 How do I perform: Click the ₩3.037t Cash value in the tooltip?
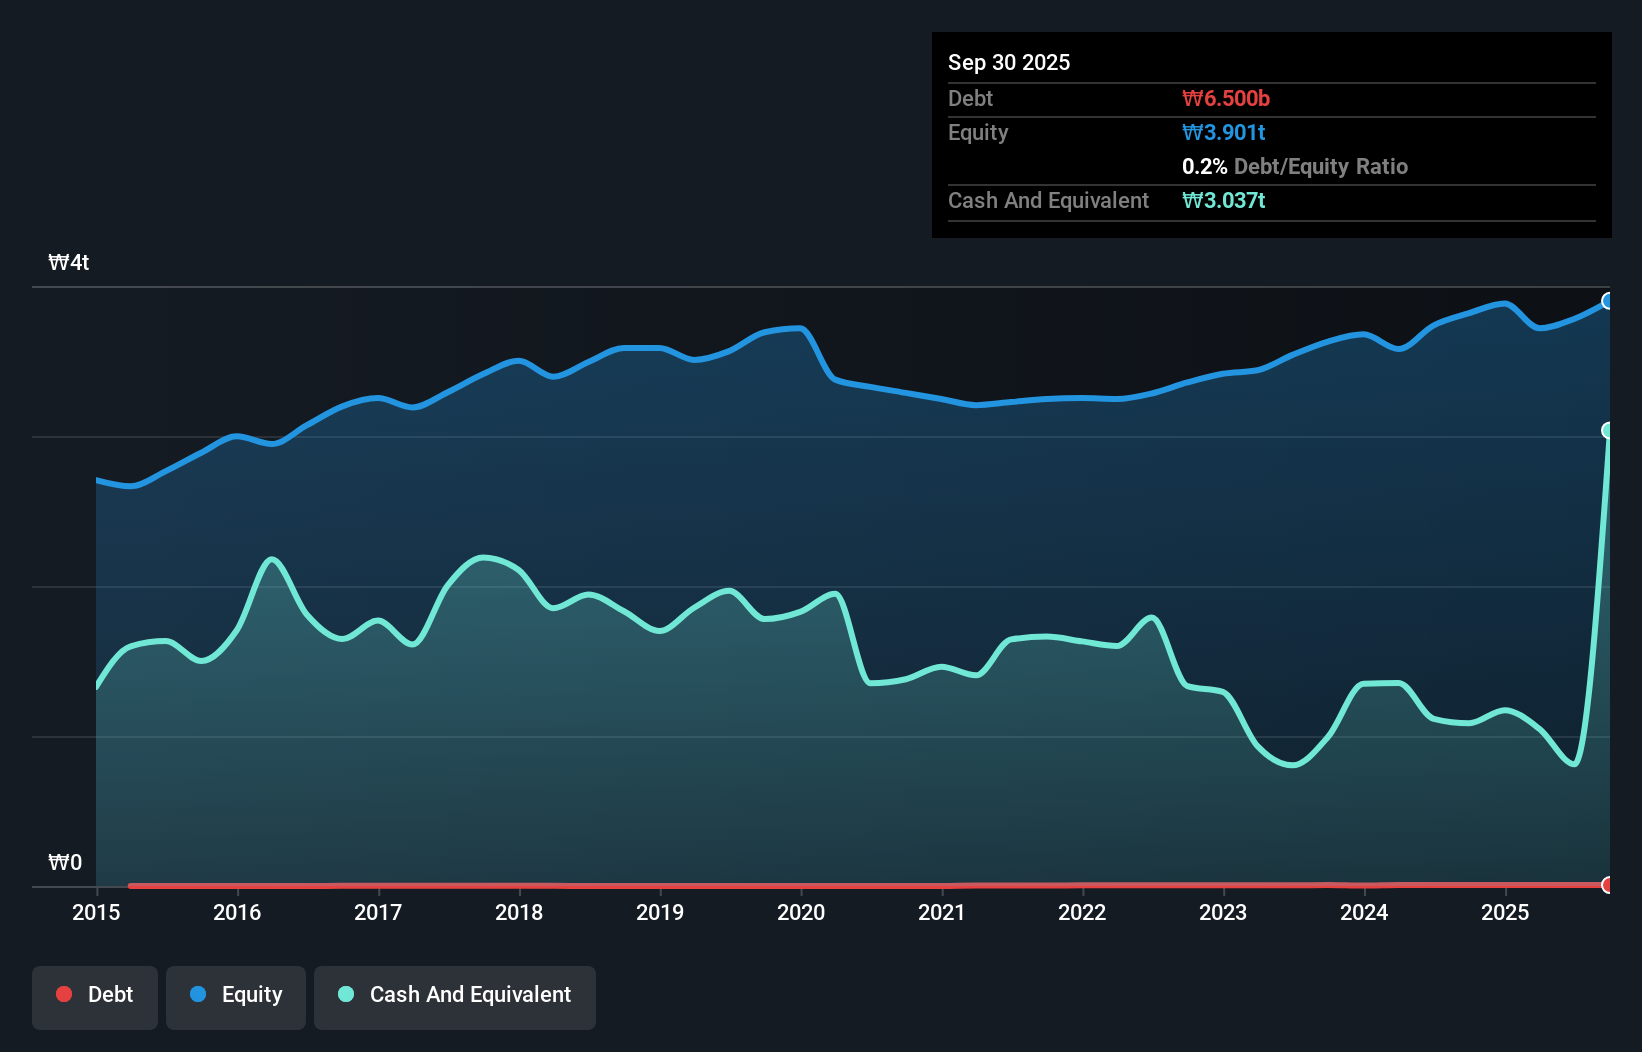click(x=1224, y=200)
